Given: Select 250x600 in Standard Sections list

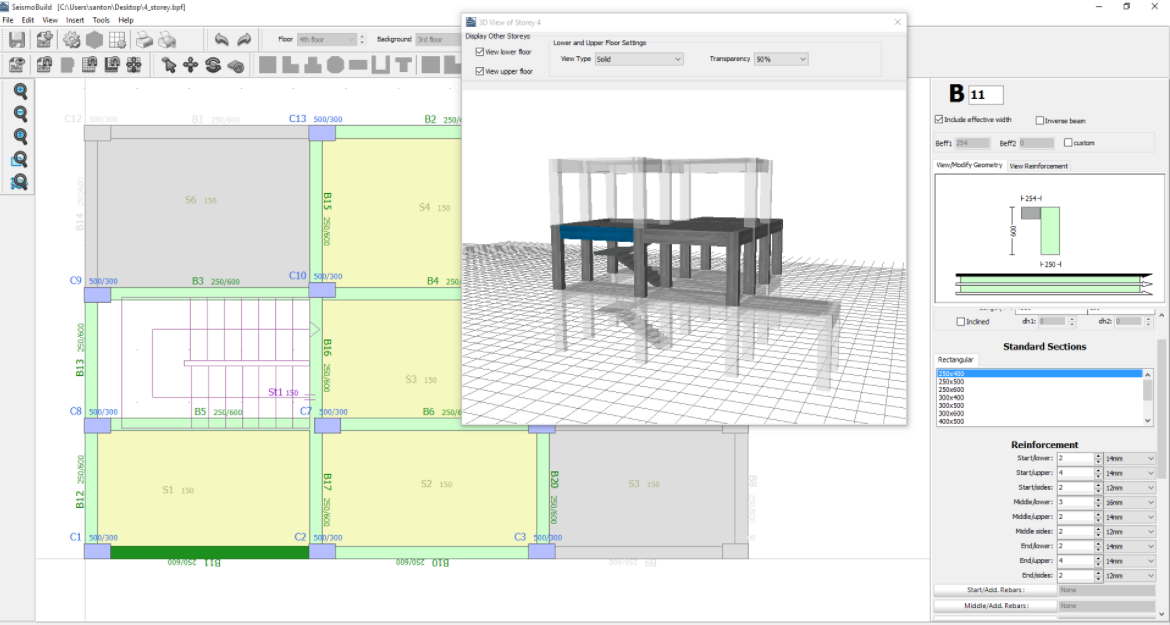Looking at the screenshot, I should pyautogui.click(x=952, y=389).
